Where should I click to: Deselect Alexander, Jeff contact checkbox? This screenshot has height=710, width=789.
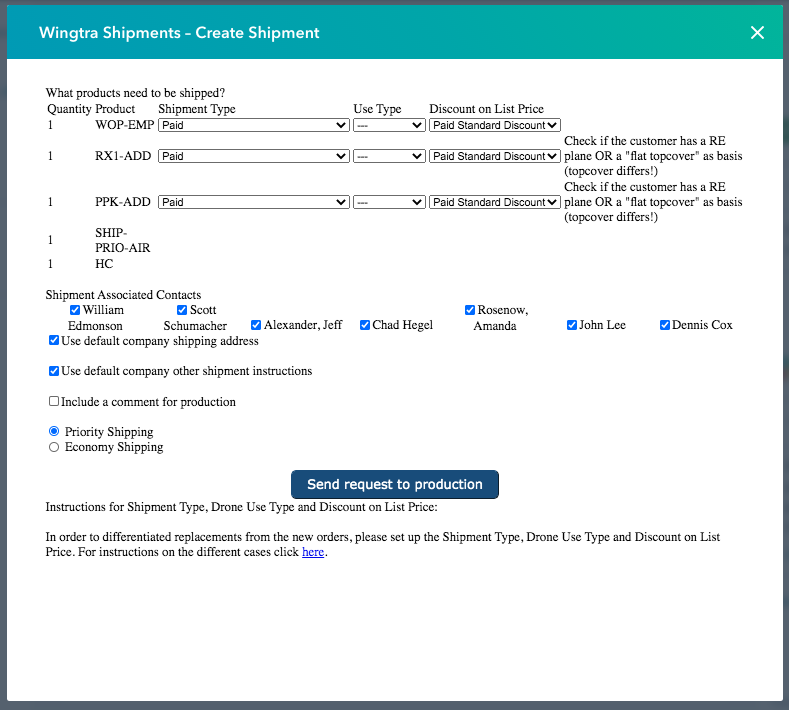[x=256, y=325]
